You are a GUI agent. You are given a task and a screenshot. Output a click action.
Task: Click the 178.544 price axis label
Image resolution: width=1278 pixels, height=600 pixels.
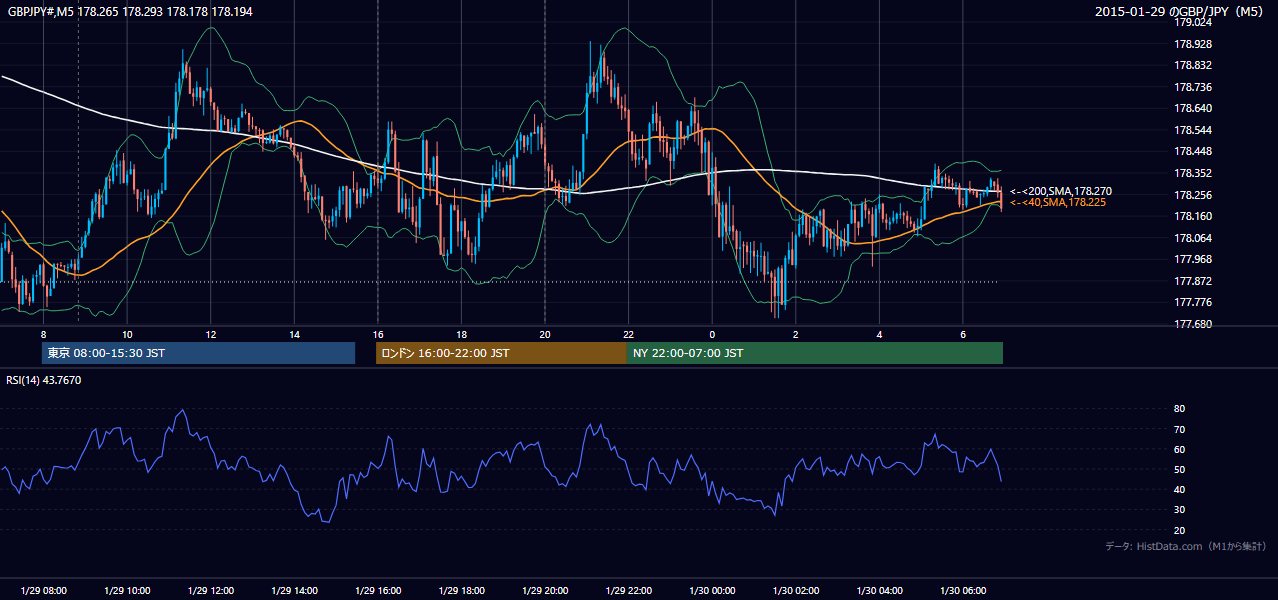[x=1192, y=130]
